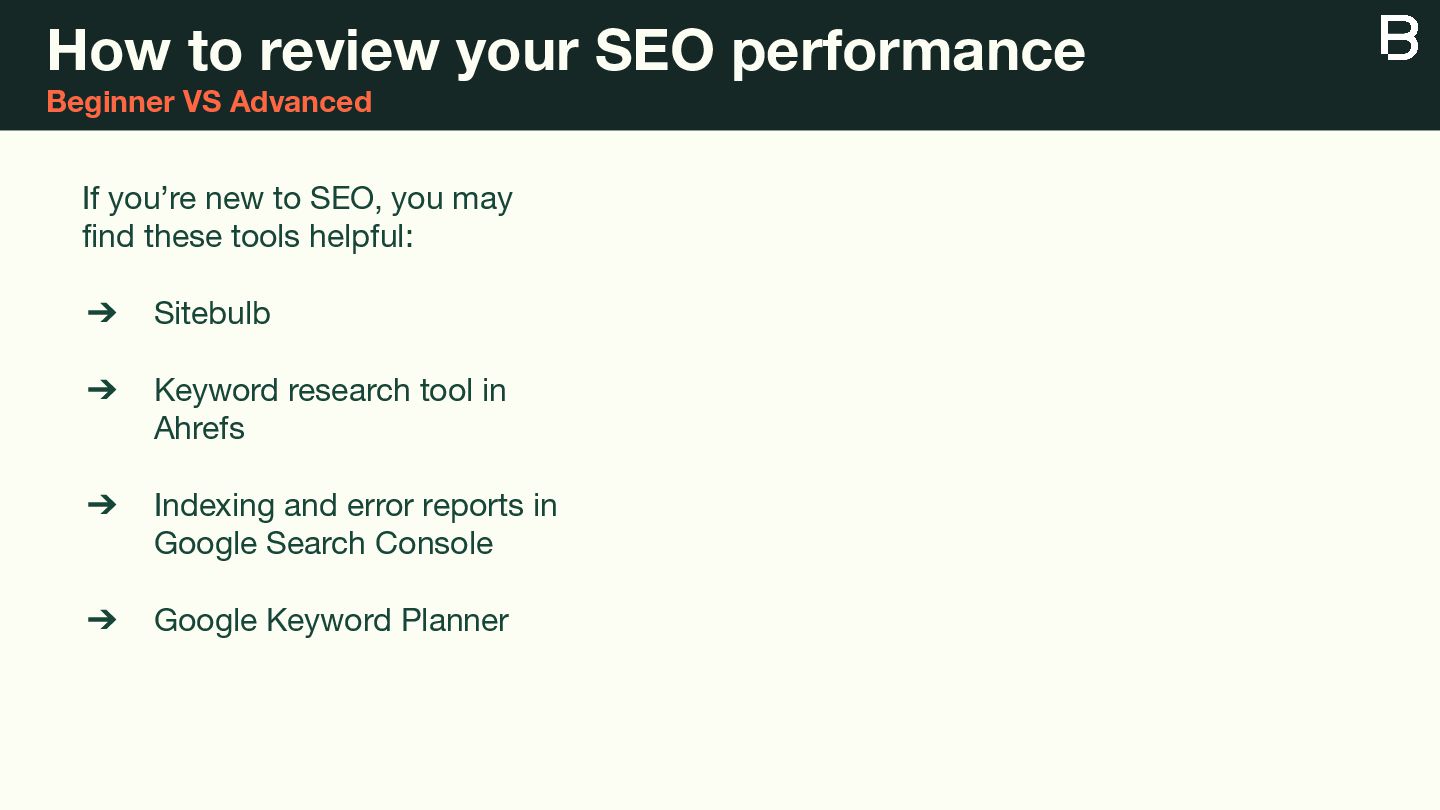The image size is (1440, 810).
Task: Select the 'Google Search Console' text
Action: click(x=323, y=543)
